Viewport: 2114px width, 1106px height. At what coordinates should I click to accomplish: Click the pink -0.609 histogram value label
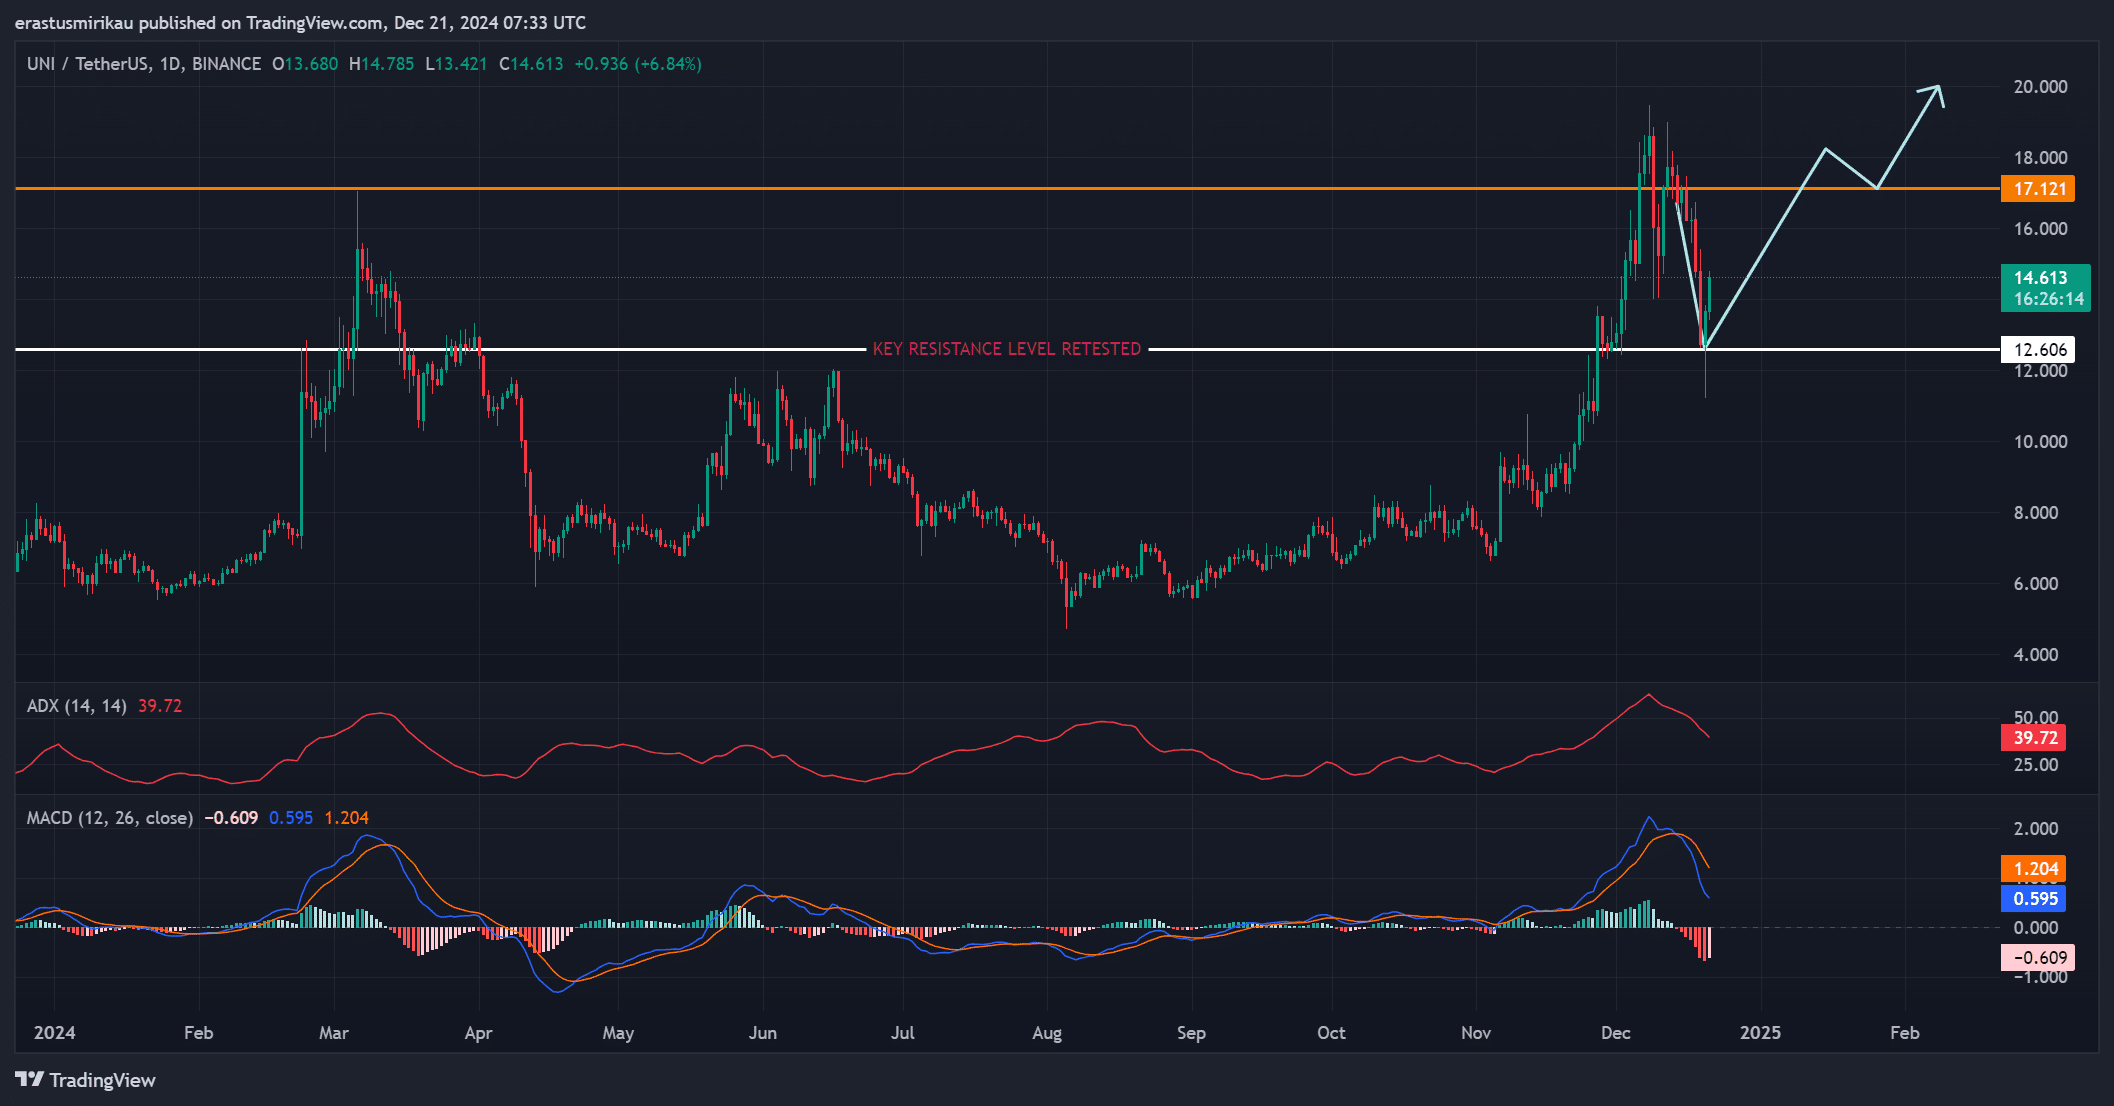2036,958
